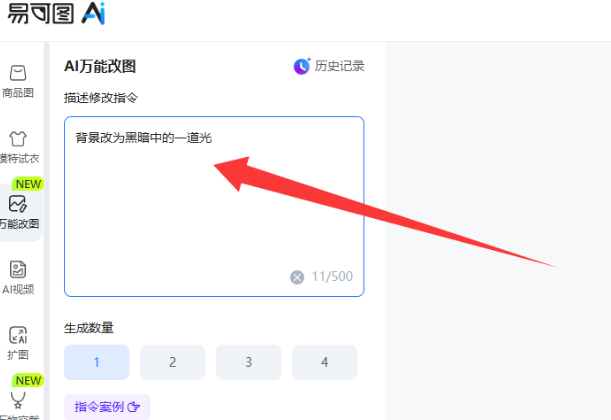Open the AI视频 sidebar tool

pos(18,269)
